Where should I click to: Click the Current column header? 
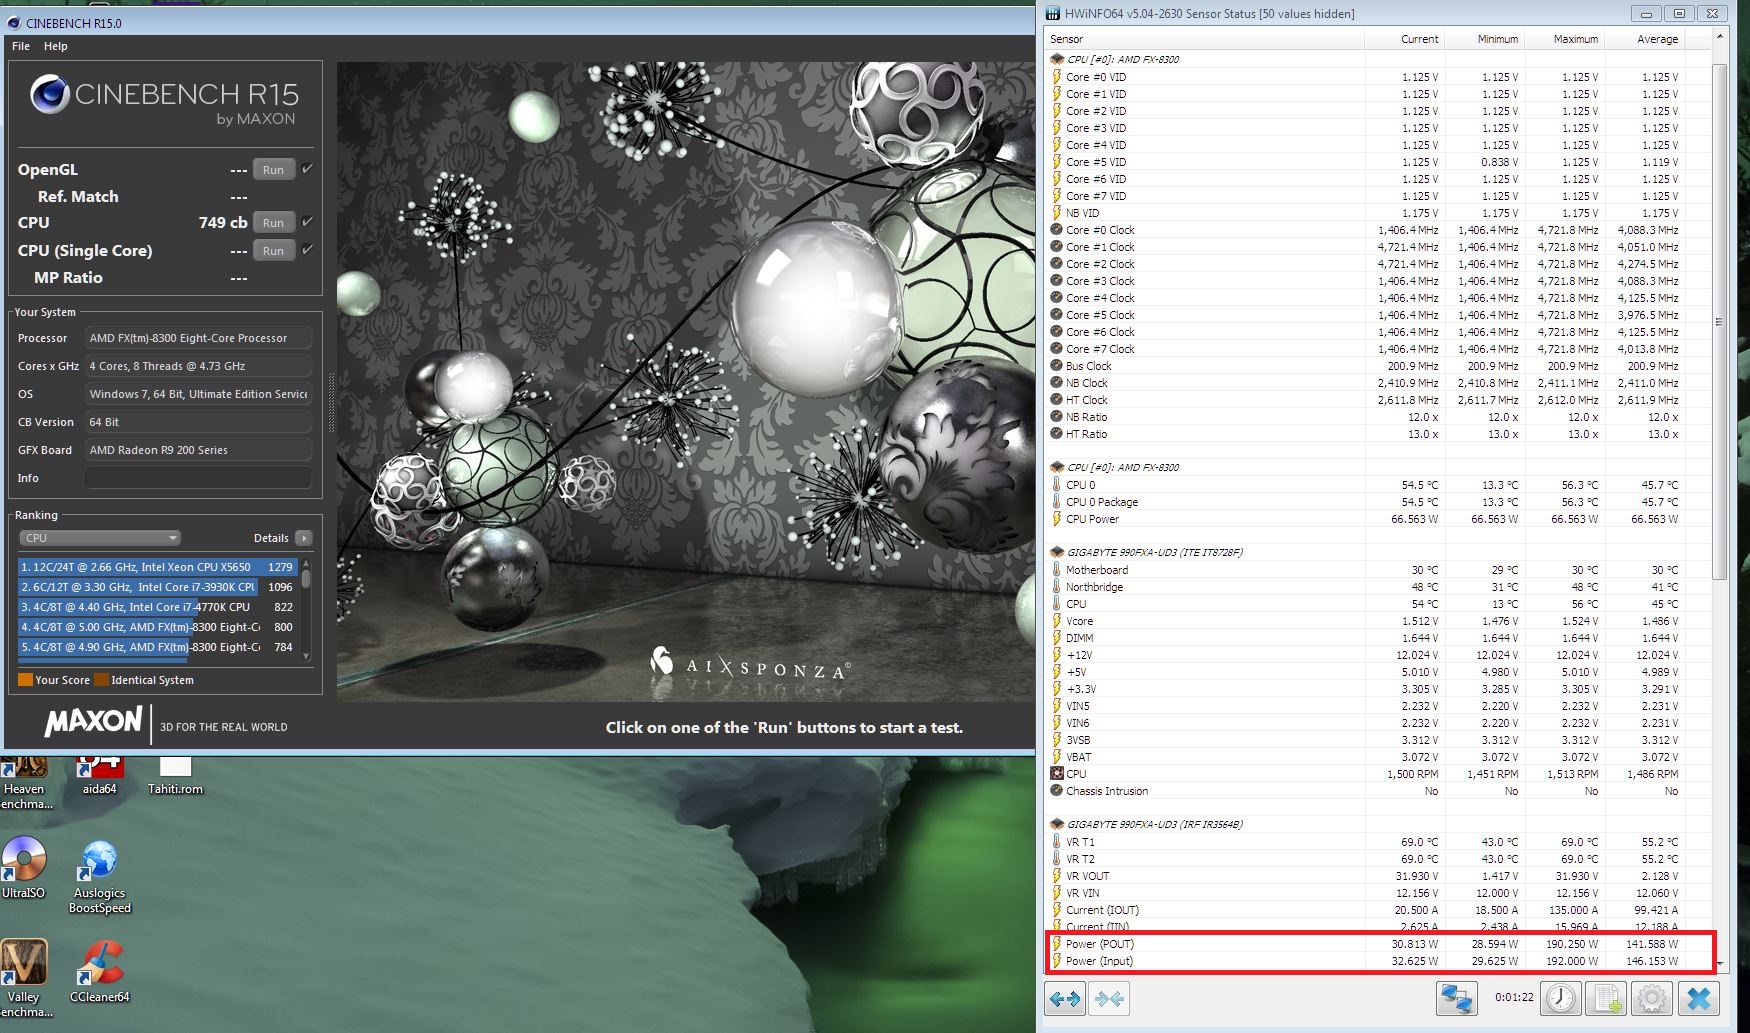pyautogui.click(x=1405, y=39)
